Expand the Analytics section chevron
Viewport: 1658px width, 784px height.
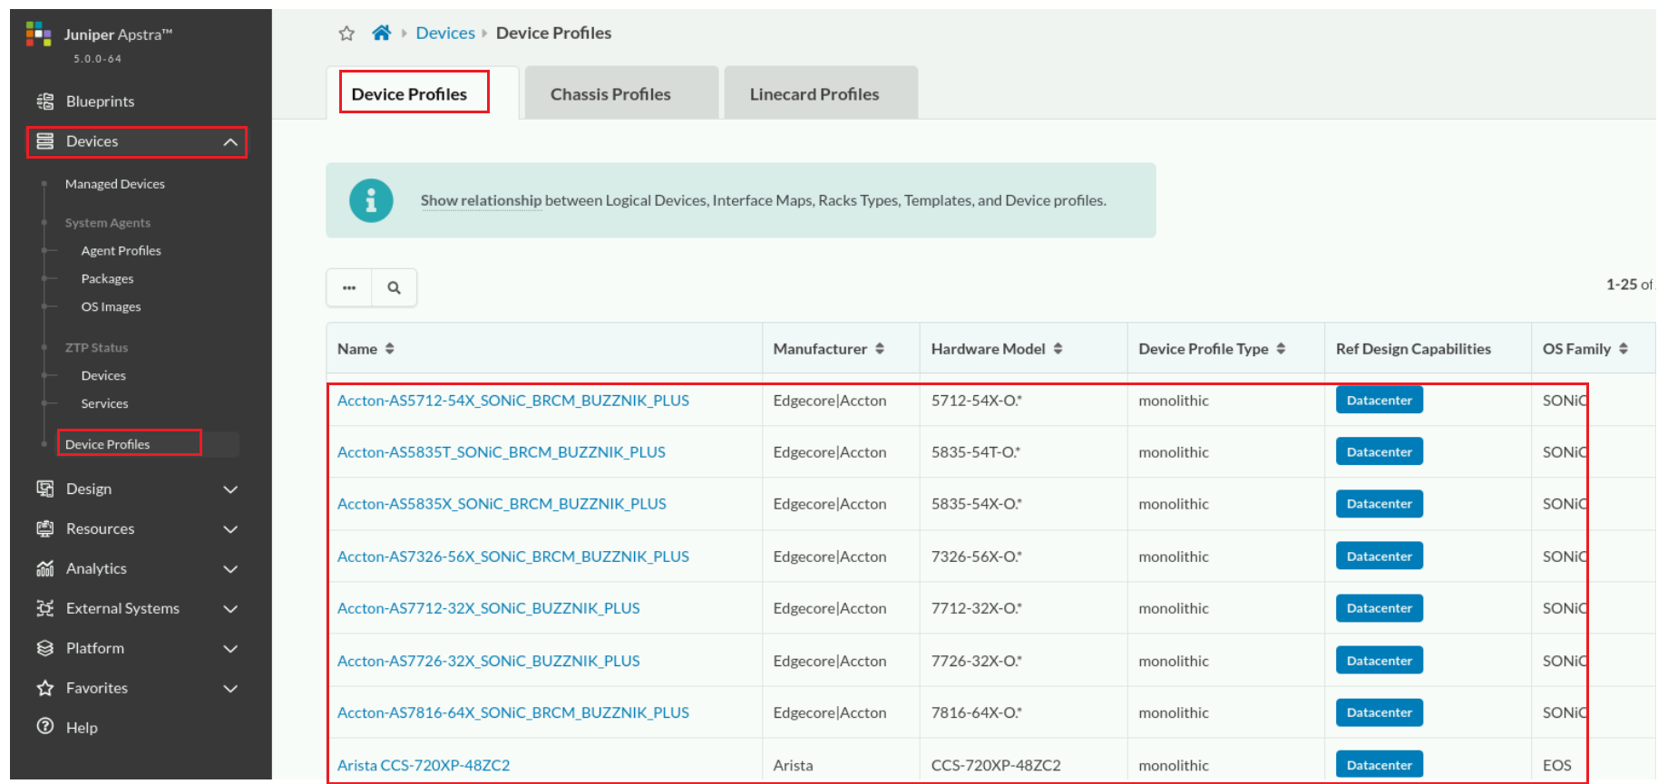point(230,569)
